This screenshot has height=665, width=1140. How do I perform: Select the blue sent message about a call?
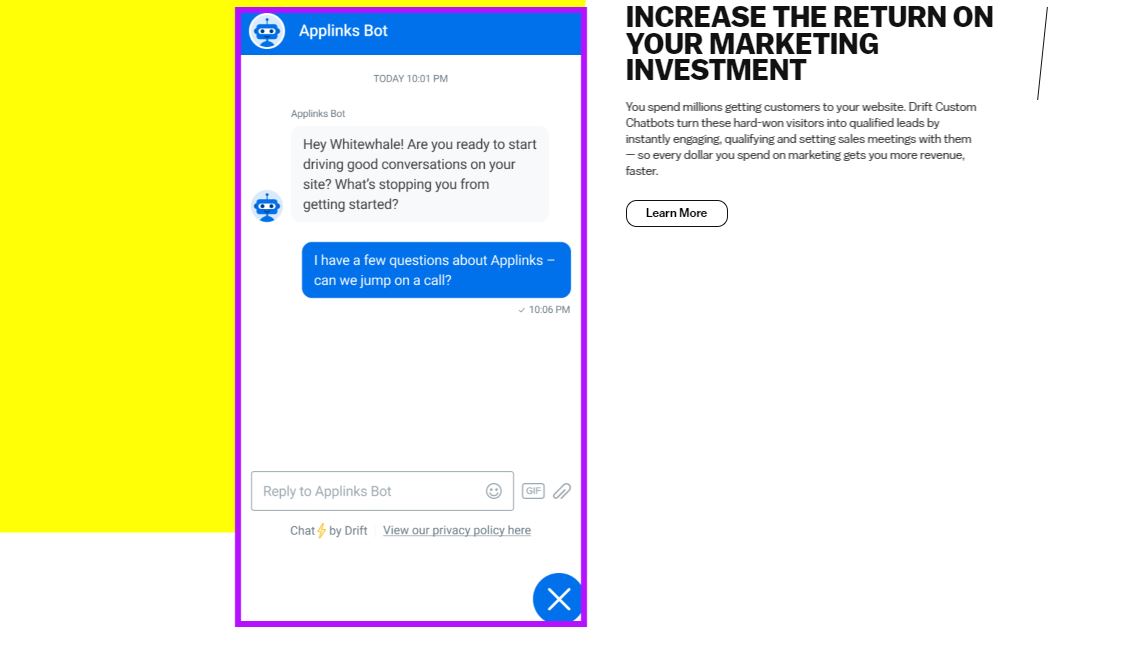tap(436, 270)
